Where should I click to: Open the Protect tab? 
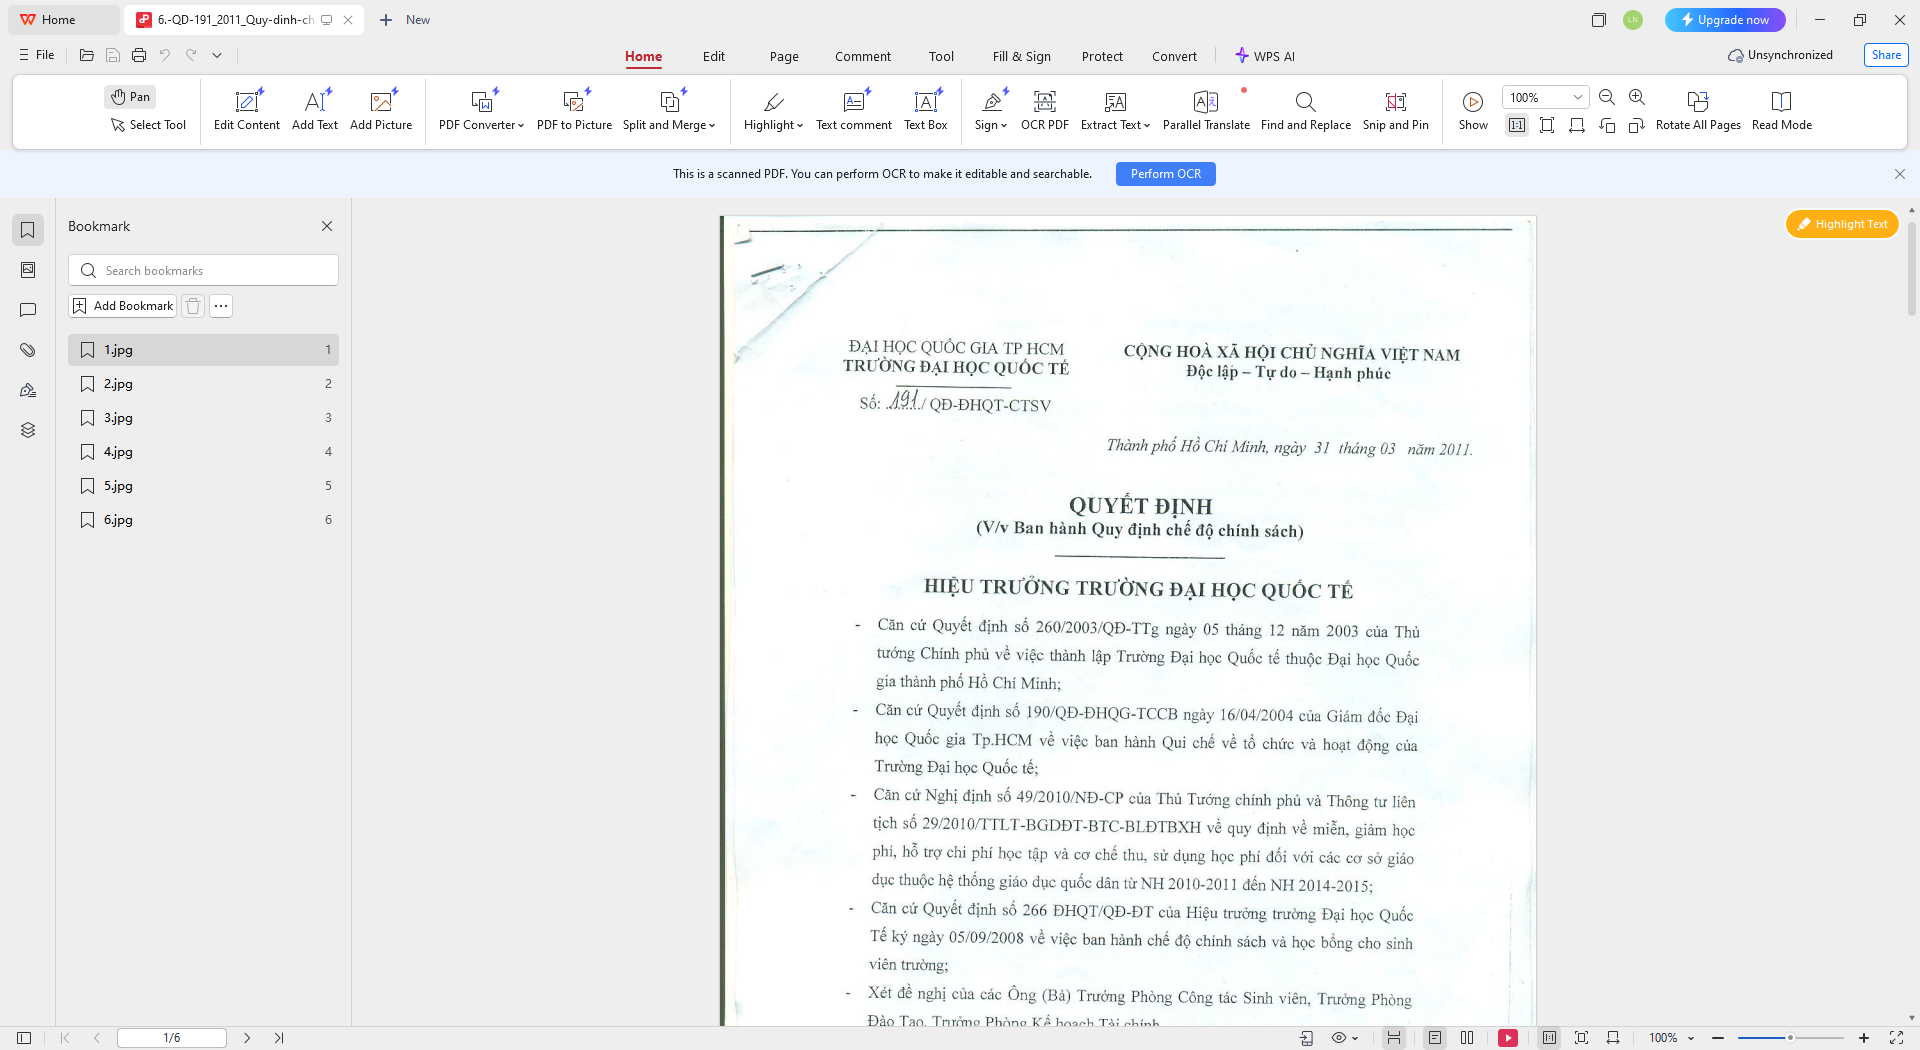pos(1102,56)
